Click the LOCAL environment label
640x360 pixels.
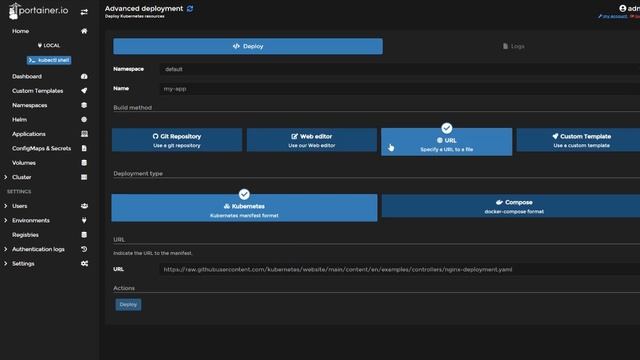[x=49, y=45]
